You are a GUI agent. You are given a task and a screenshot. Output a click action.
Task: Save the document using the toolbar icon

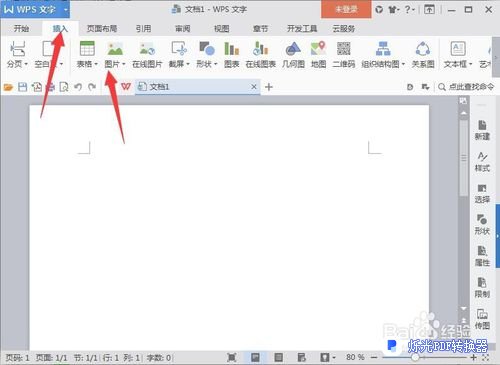tap(22, 87)
